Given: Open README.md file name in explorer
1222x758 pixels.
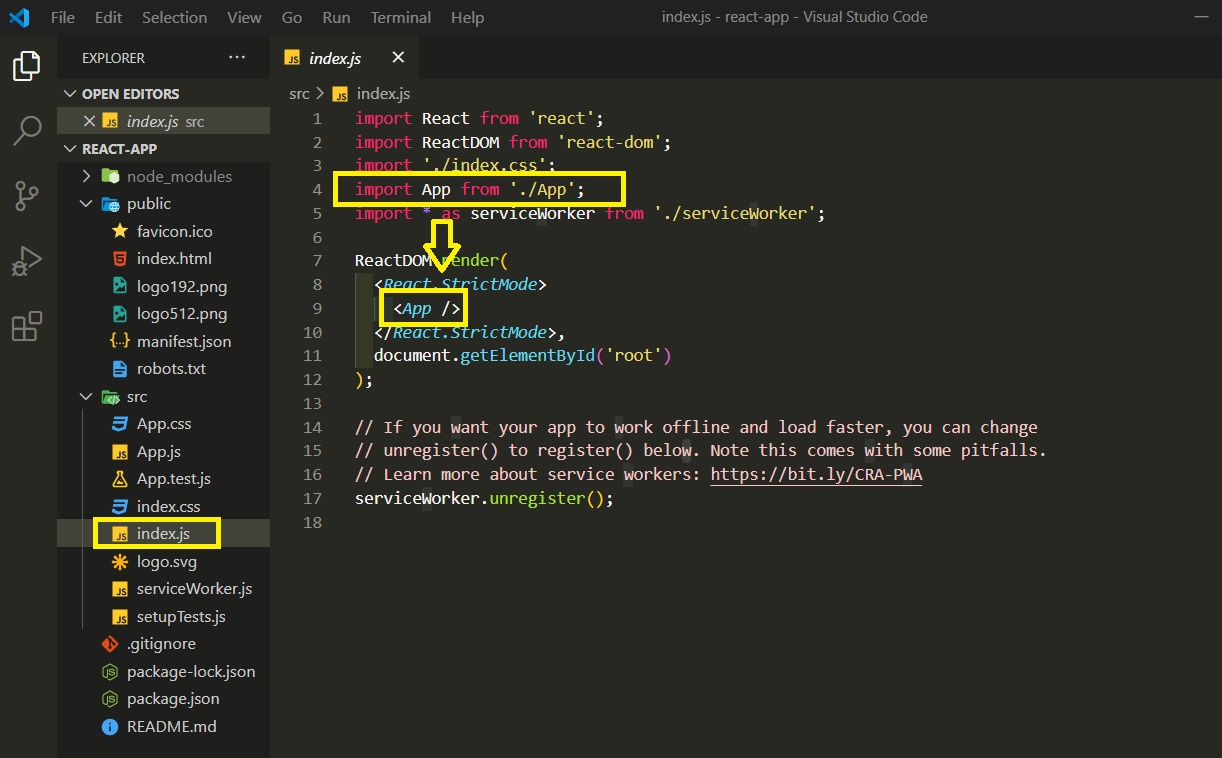Looking at the screenshot, I should [x=172, y=726].
